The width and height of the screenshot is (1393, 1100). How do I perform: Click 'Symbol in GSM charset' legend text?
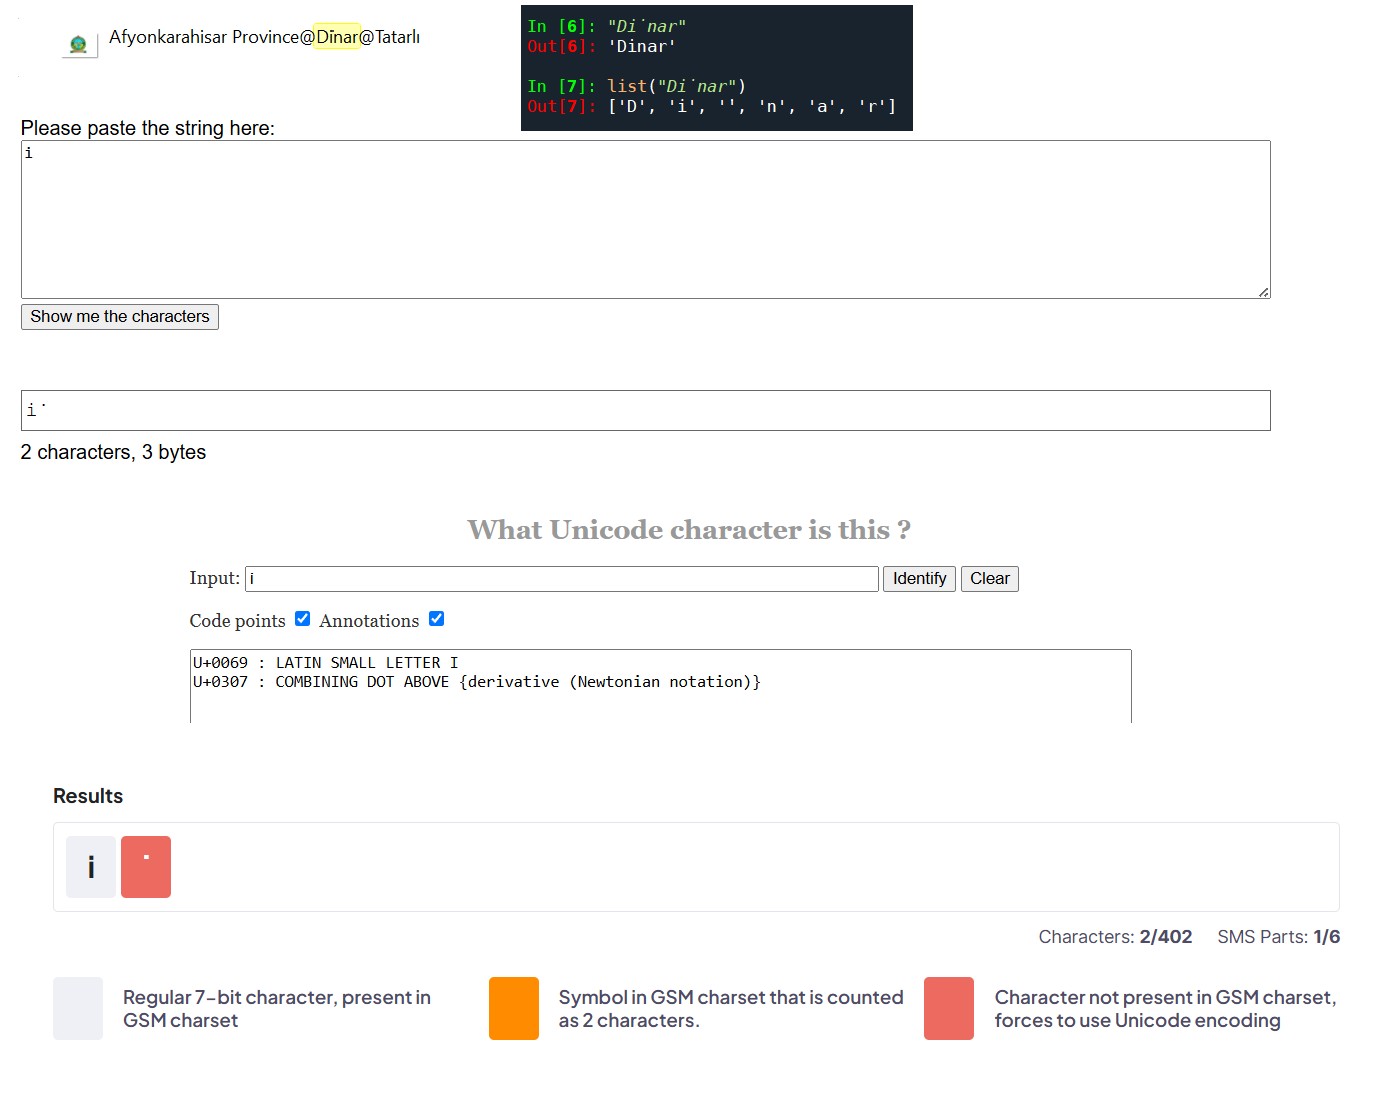pyautogui.click(x=731, y=1009)
